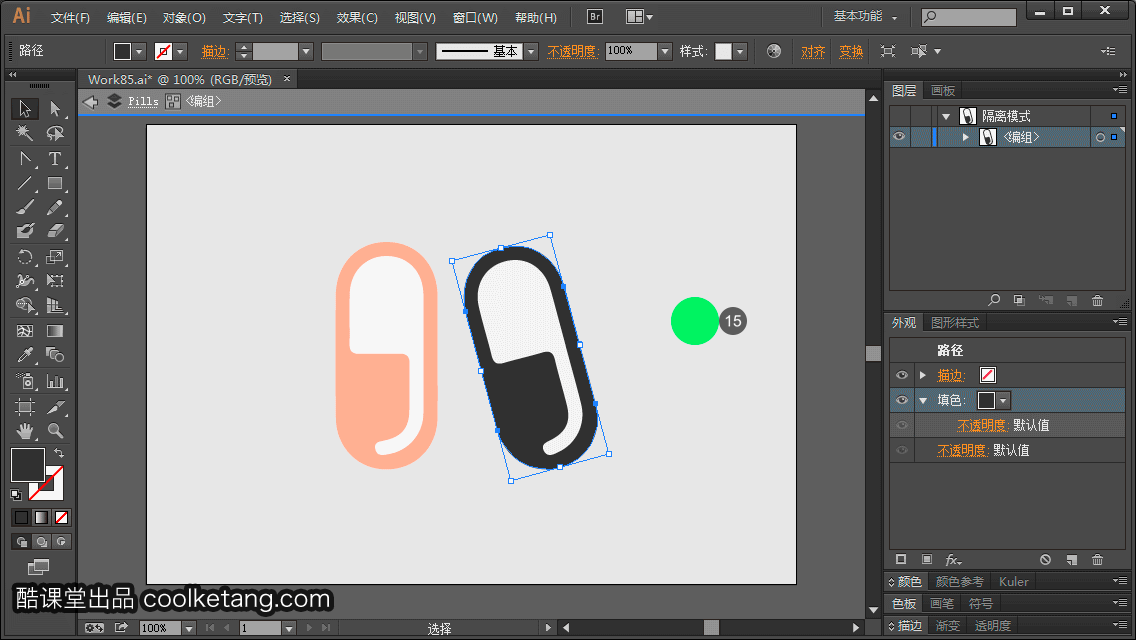Open the 文件(F) menu
The width and height of the screenshot is (1136, 640).
pos(70,17)
